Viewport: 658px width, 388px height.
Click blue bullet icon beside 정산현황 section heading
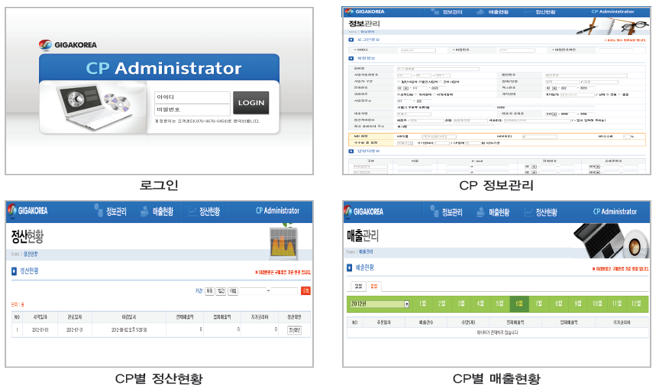pyautogui.click(x=14, y=271)
